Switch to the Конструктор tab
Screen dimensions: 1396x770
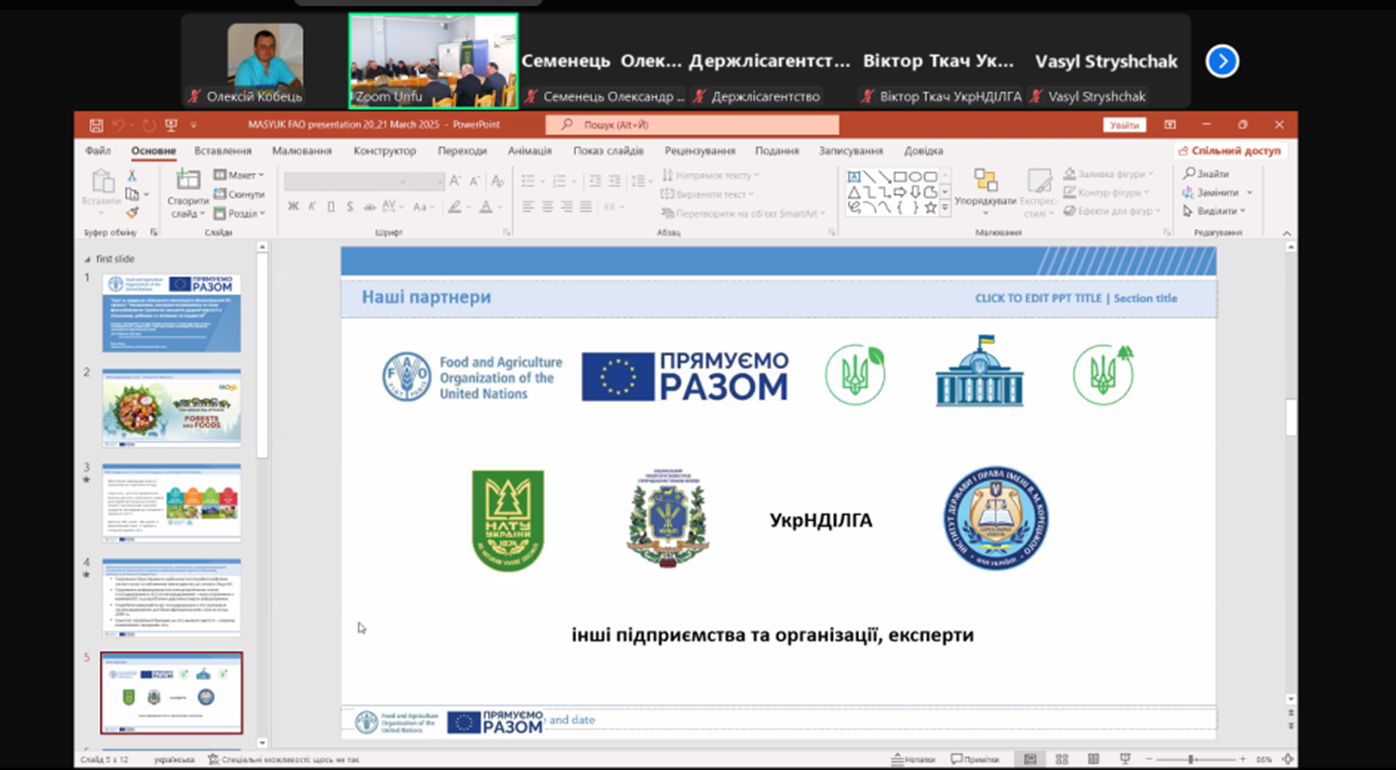pos(385,151)
